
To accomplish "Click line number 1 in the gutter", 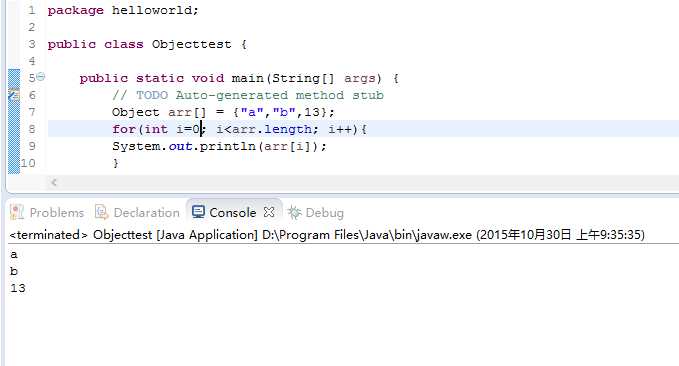I will coord(32,10).
